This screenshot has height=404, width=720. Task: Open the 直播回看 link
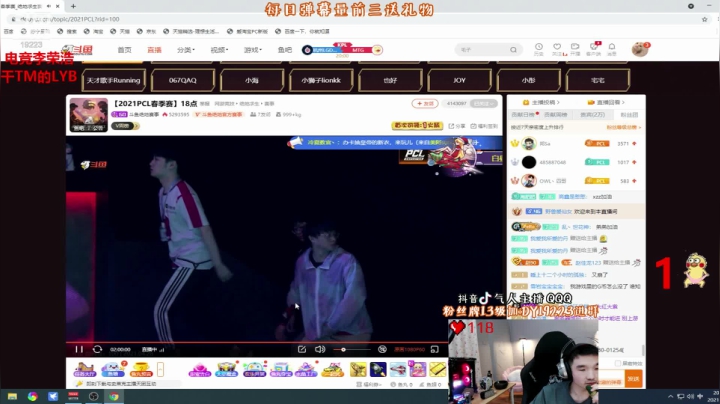606,102
